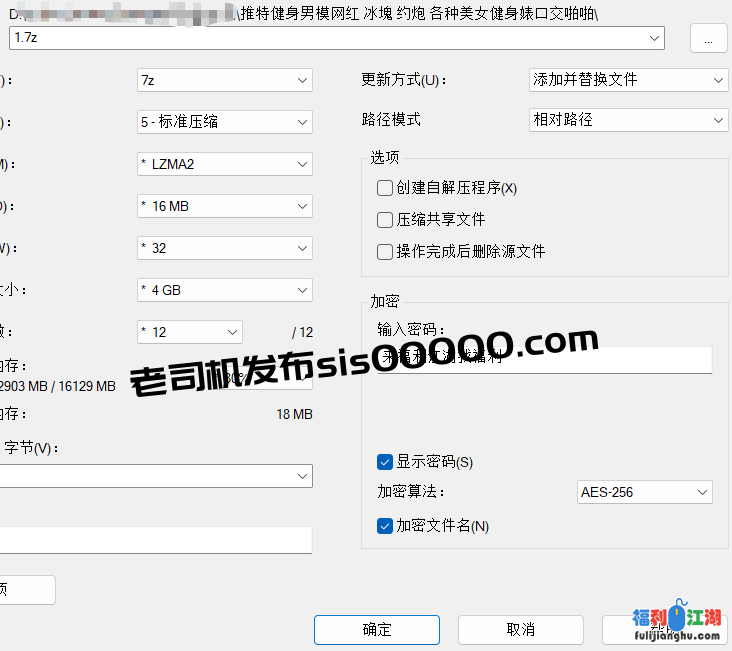This screenshot has width=732, height=651.
Task: Click the "..." browse button for archive path
Action: tap(708, 38)
